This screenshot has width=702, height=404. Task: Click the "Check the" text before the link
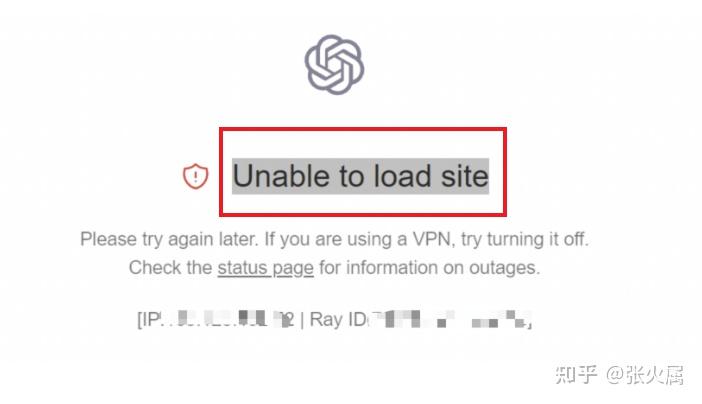170,268
